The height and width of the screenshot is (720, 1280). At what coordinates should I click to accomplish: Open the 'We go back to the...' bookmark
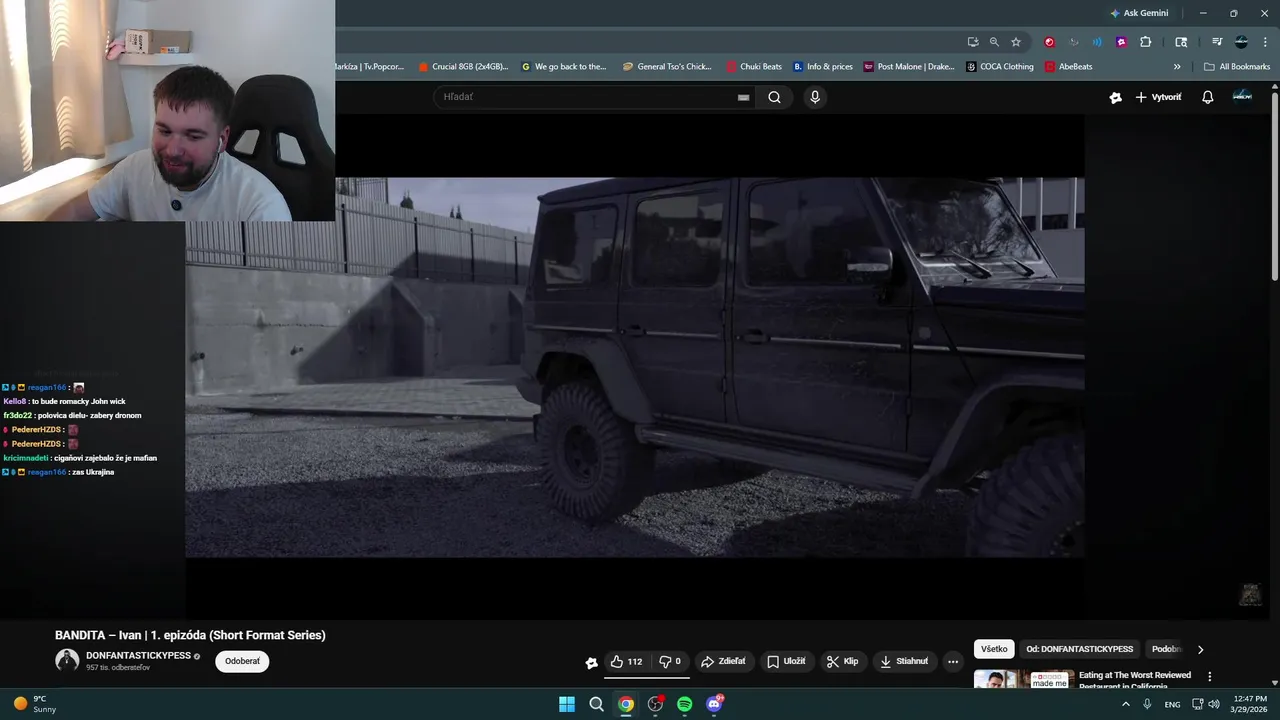coord(564,67)
